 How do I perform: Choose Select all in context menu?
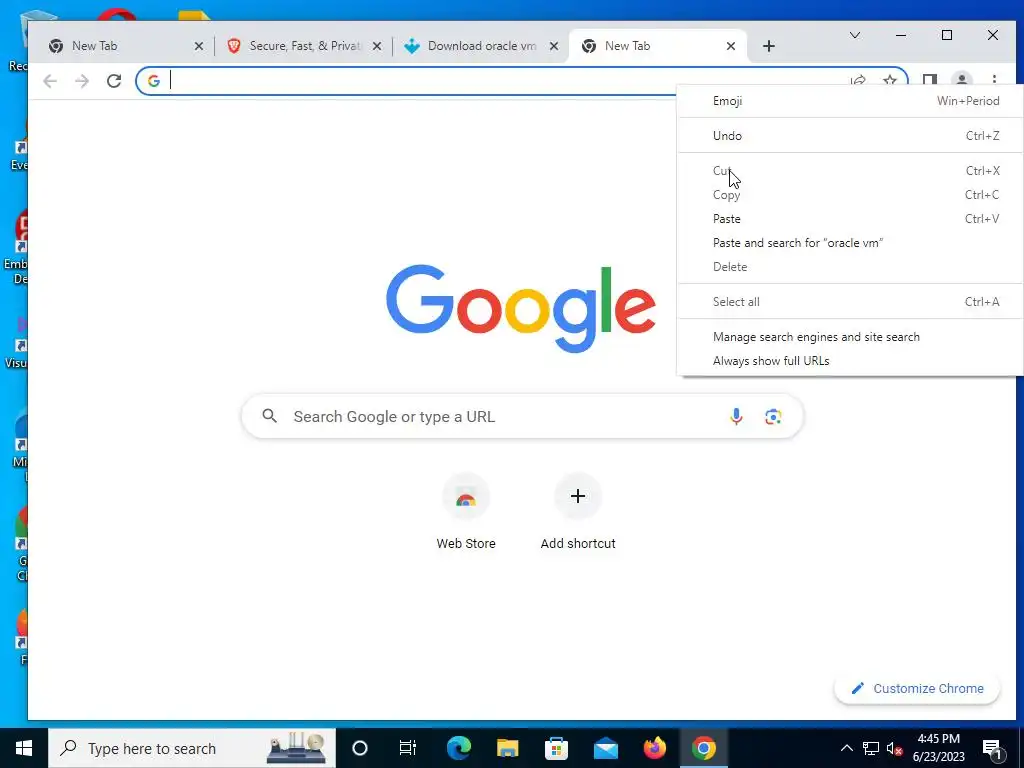[850, 302]
